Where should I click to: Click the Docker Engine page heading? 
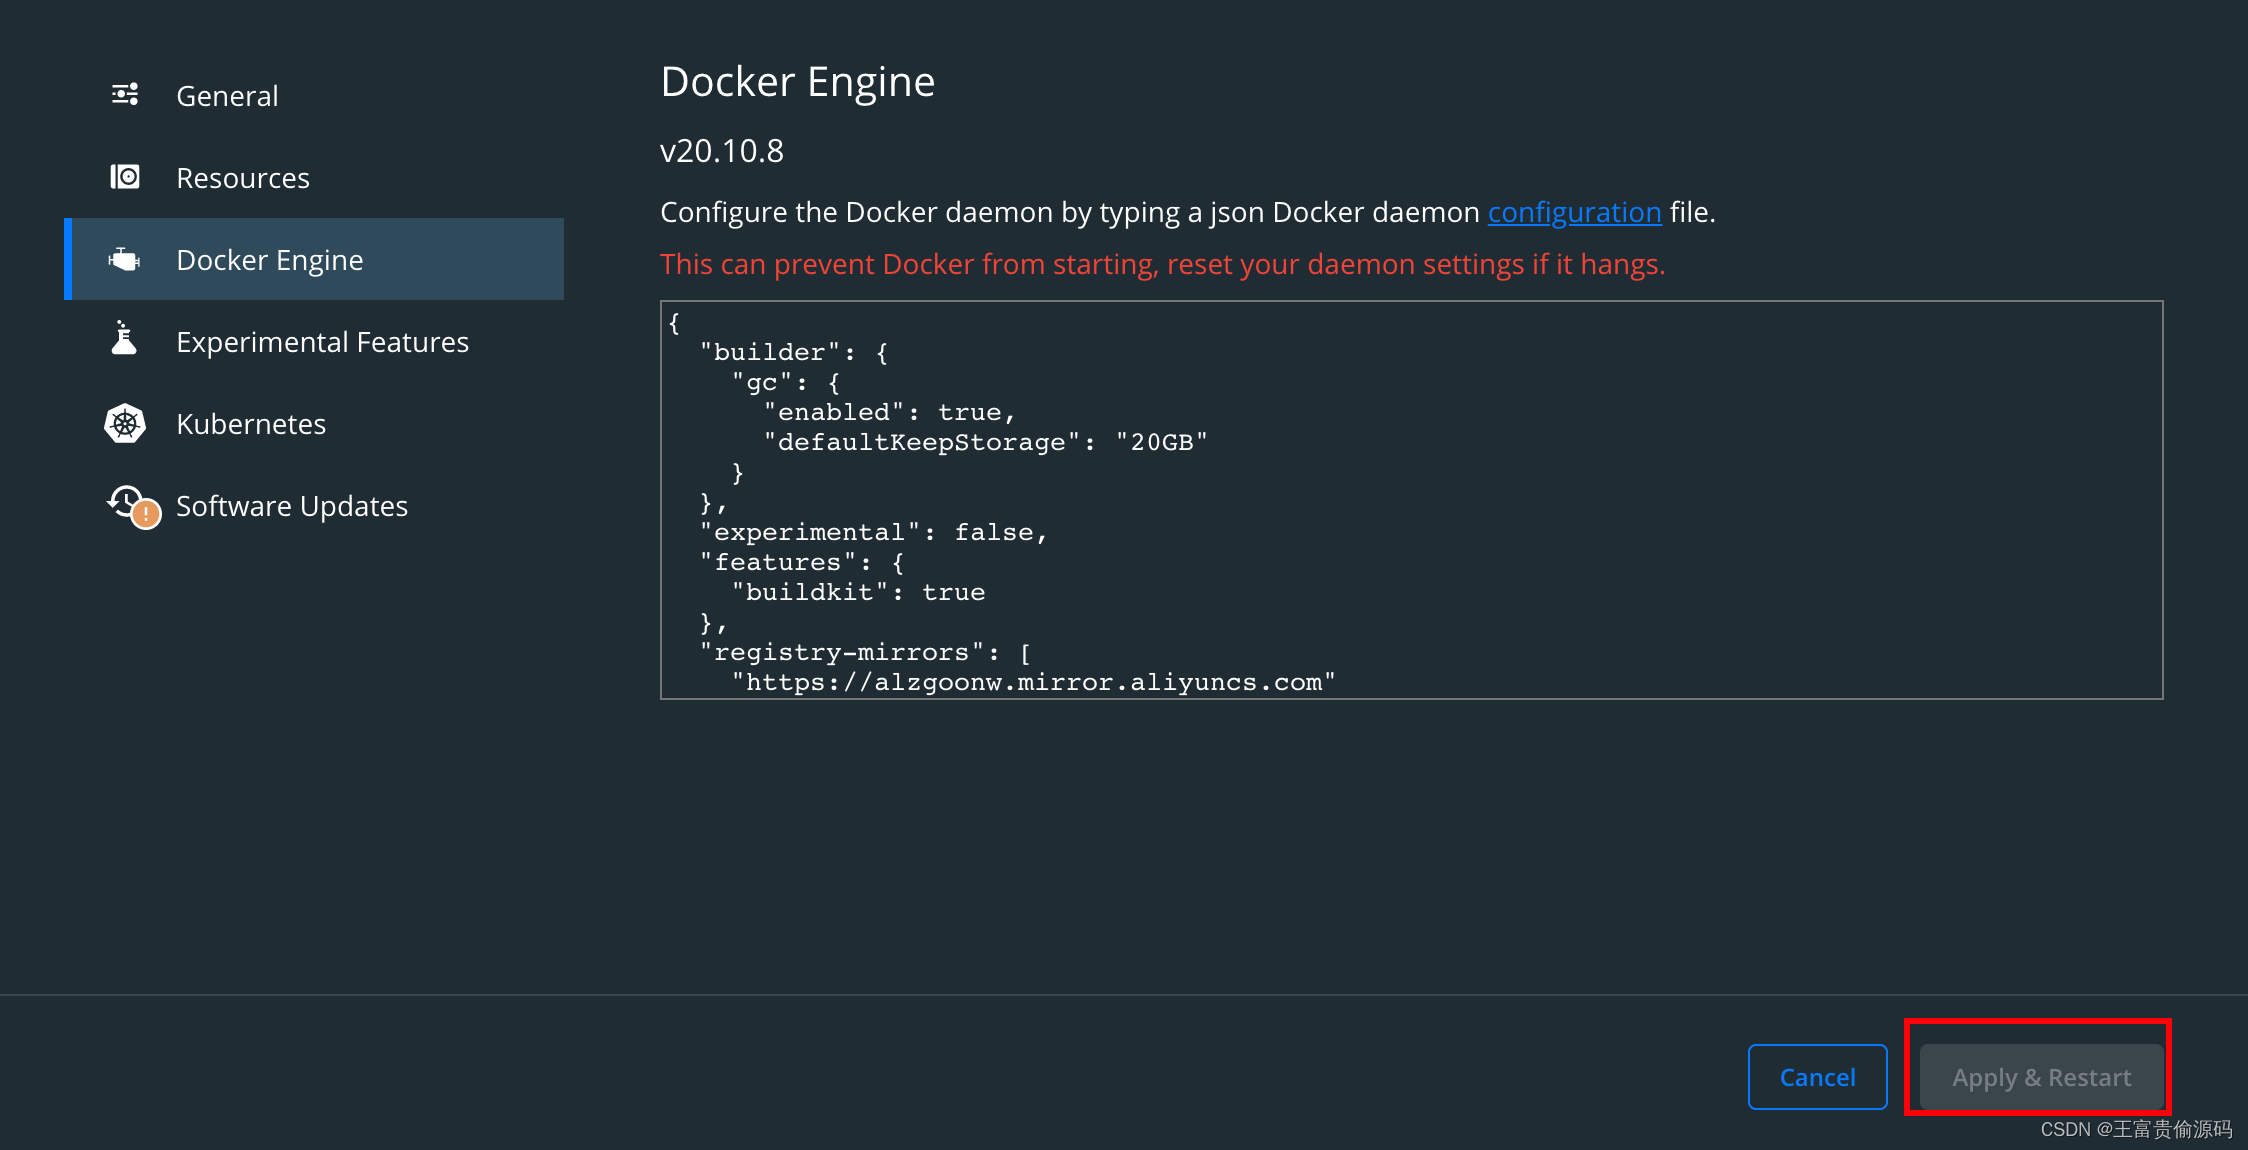coord(798,82)
